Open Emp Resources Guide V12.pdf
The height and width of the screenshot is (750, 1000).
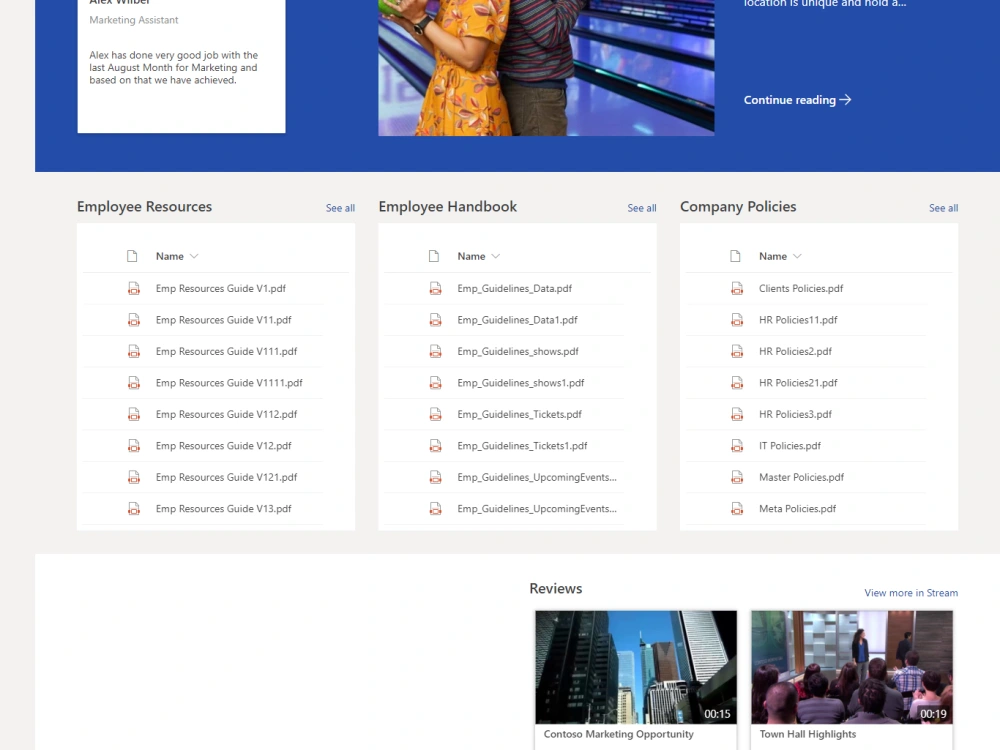point(223,446)
